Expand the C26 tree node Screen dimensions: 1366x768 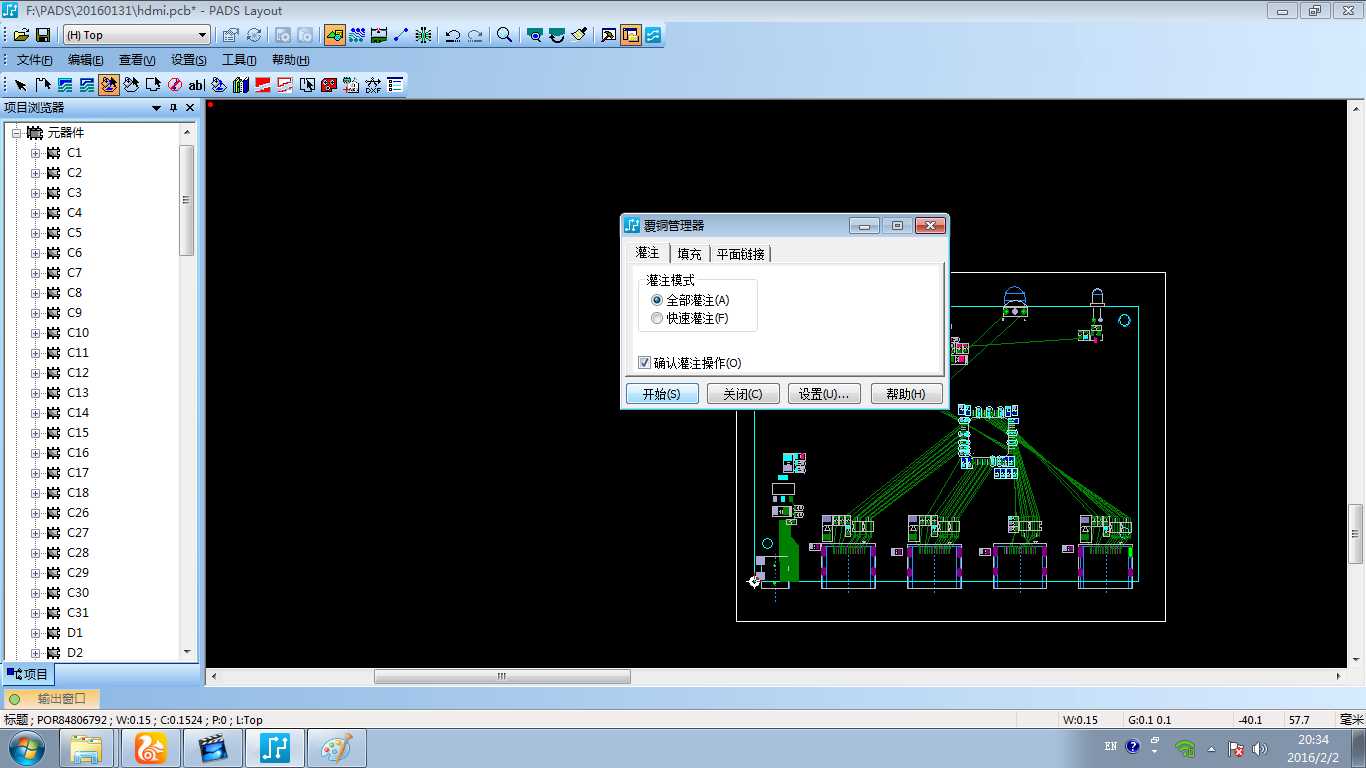[36, 513]
